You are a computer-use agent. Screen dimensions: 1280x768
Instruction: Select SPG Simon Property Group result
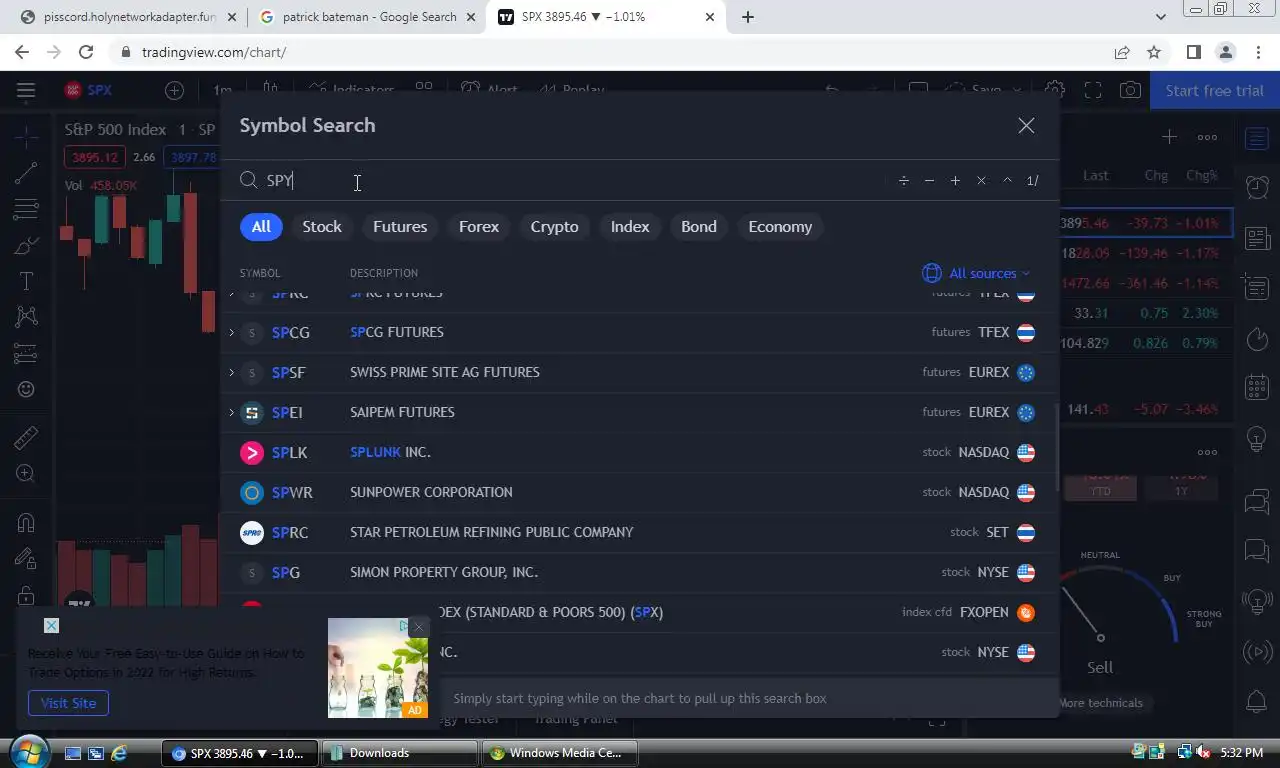638,572
